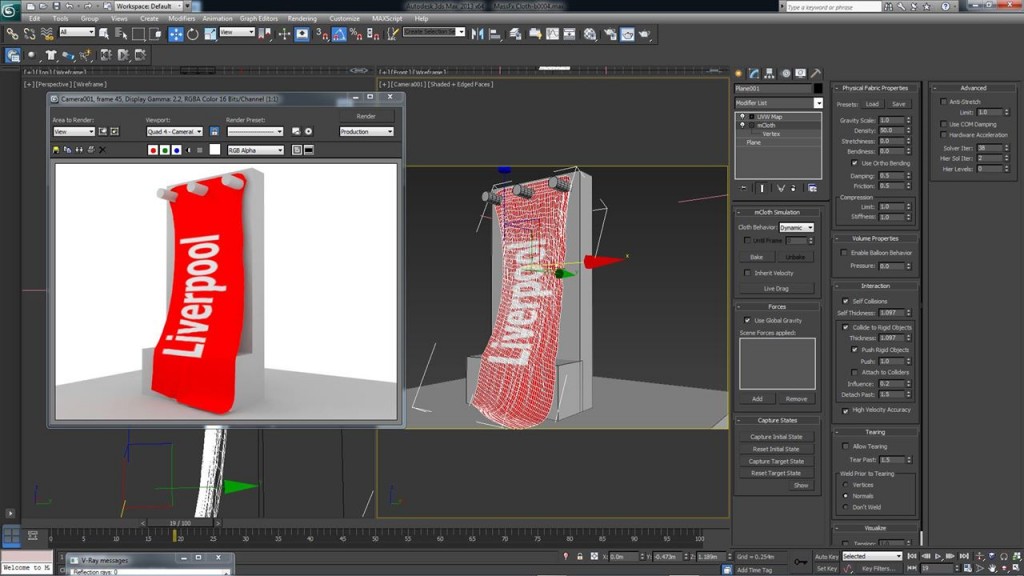Select the Vertices weld radio button
This screenshot has width=1024, height=576.
(x=846, y=485)
